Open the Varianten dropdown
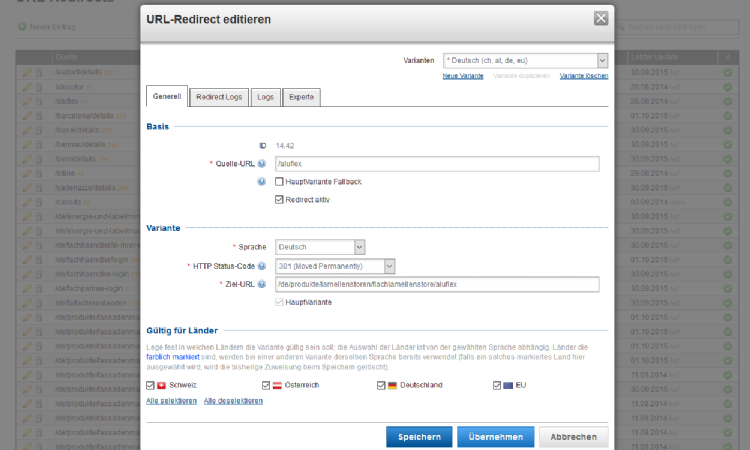This screenshot has height=450, width=750. tap(525, 61)
